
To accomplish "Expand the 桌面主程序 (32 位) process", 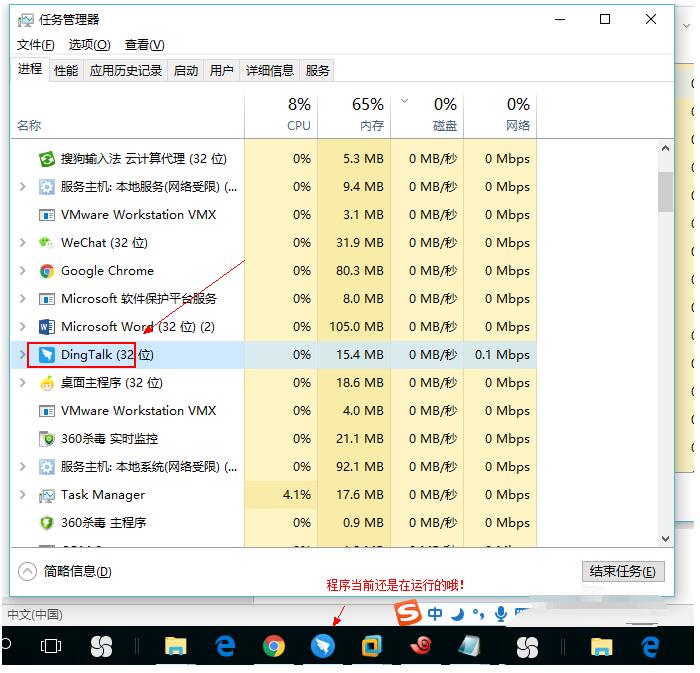I will tap(22, 383).
